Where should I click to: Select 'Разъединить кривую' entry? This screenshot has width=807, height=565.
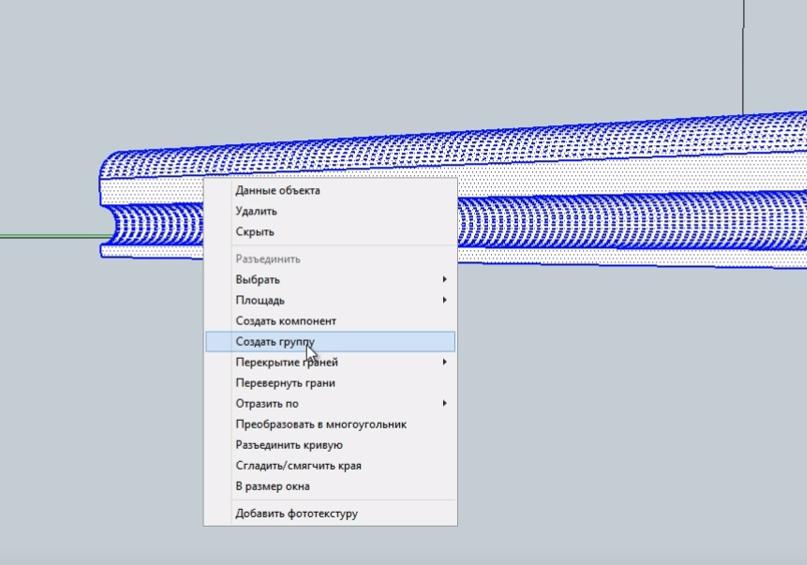pos(329,445)
